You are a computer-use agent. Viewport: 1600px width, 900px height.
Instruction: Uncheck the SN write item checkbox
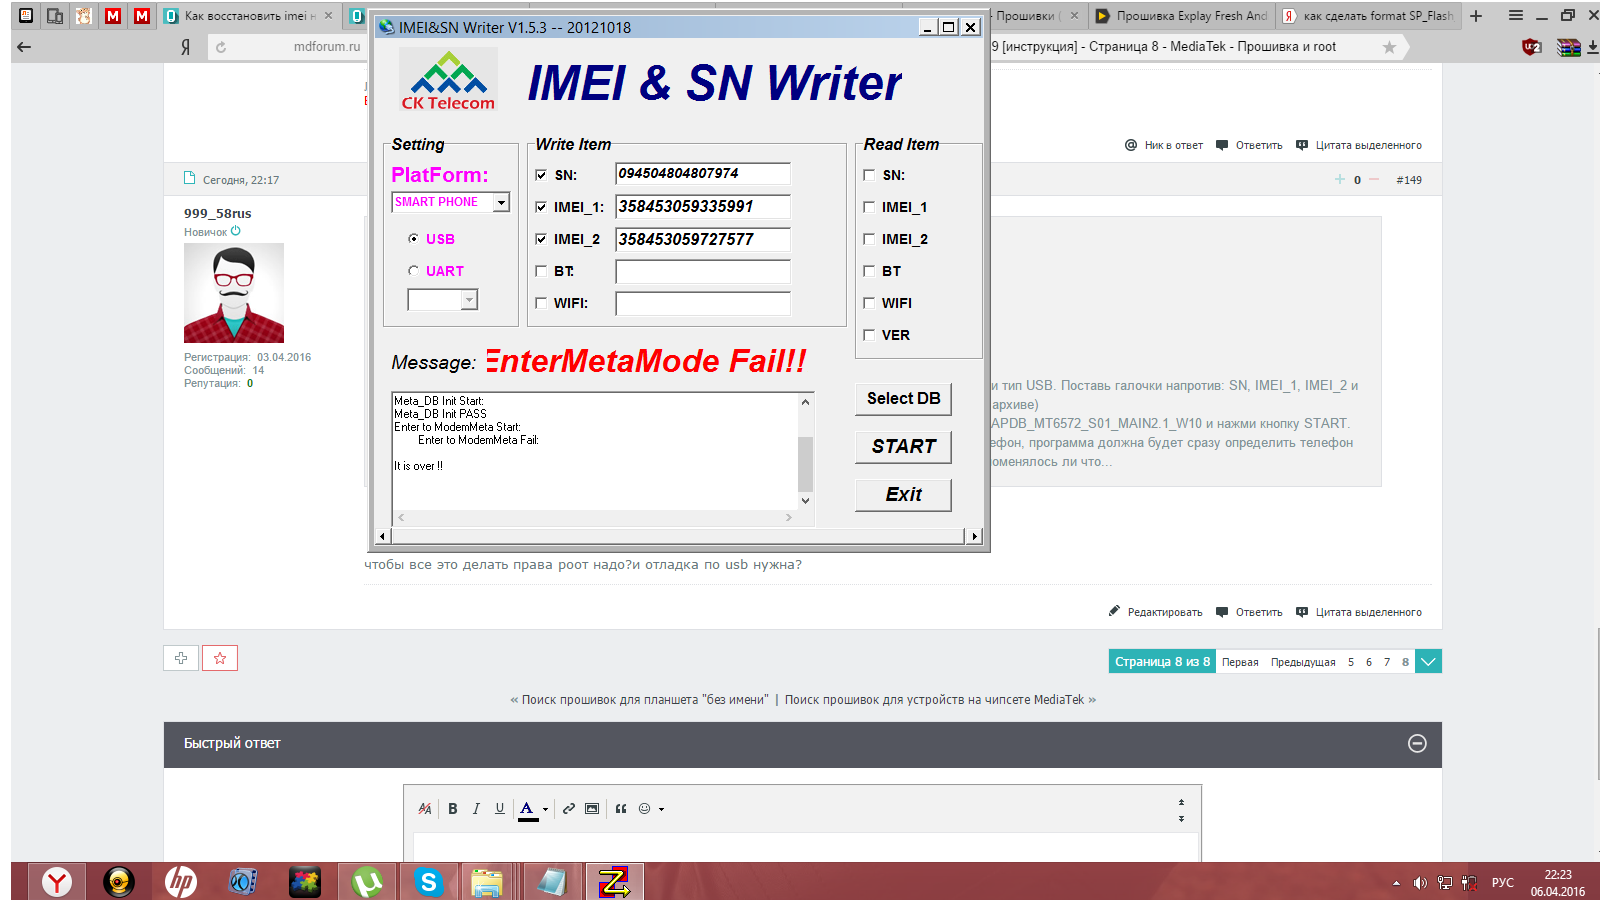pos(541,175)
